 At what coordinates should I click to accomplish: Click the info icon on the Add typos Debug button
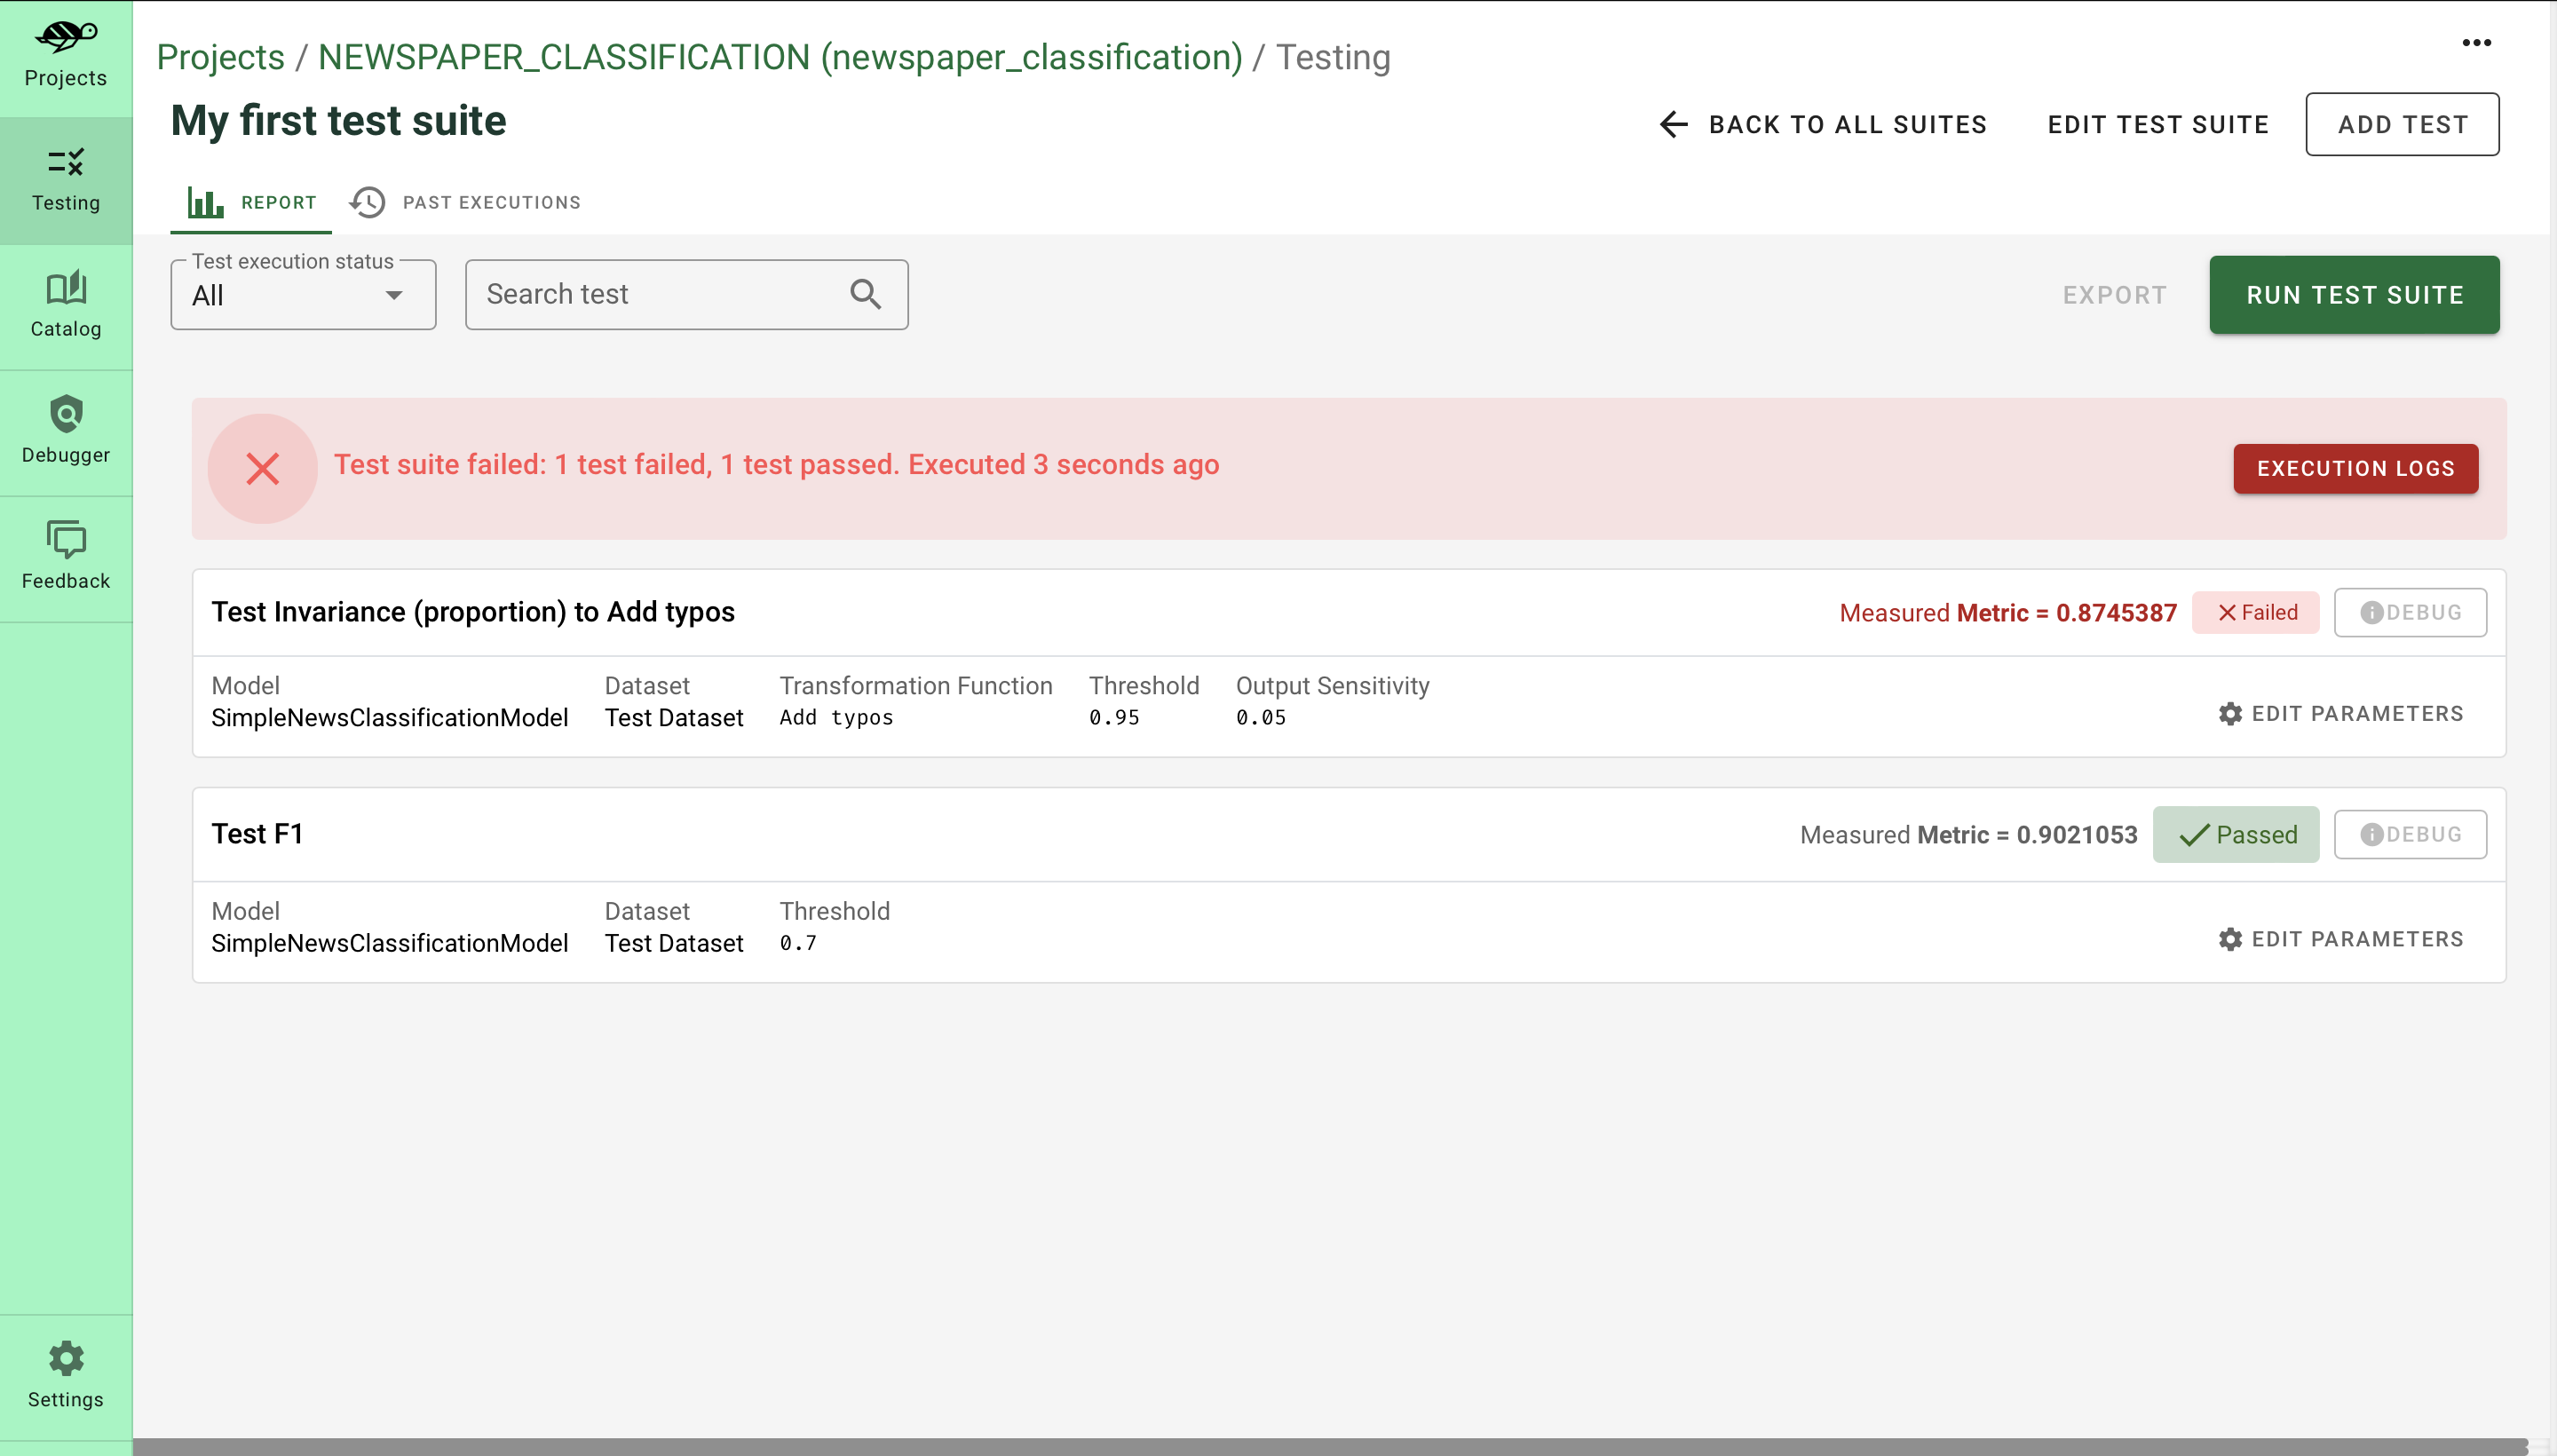2371,612
